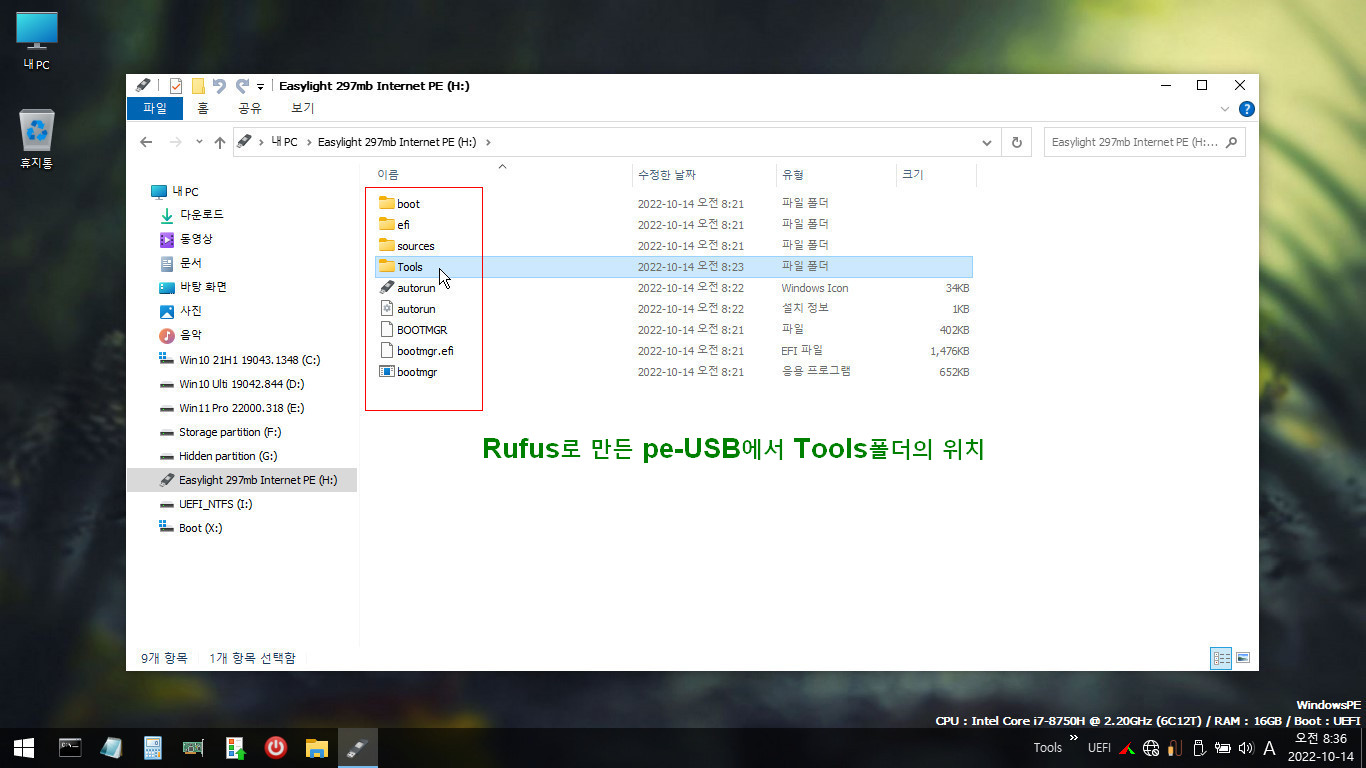Expand chevron after 내 PC breadcrumb
This screenshot has height=768, width=1366.
click(309, 142)
